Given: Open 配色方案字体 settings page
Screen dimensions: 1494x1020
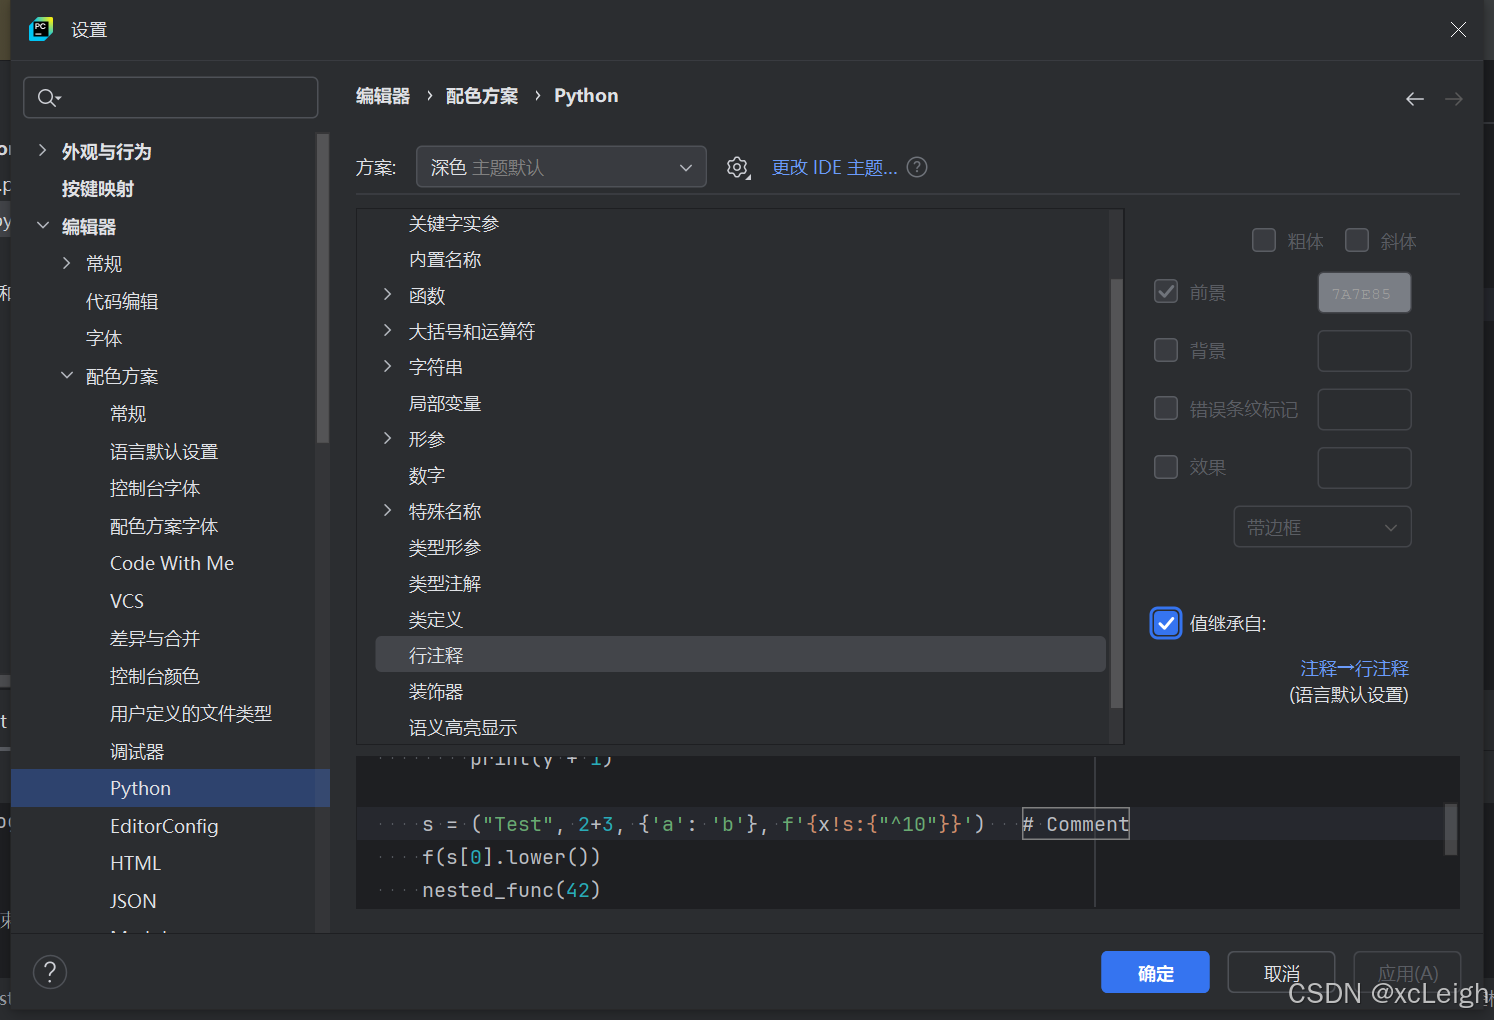Looking at the screenshot, I should [164, 526].
